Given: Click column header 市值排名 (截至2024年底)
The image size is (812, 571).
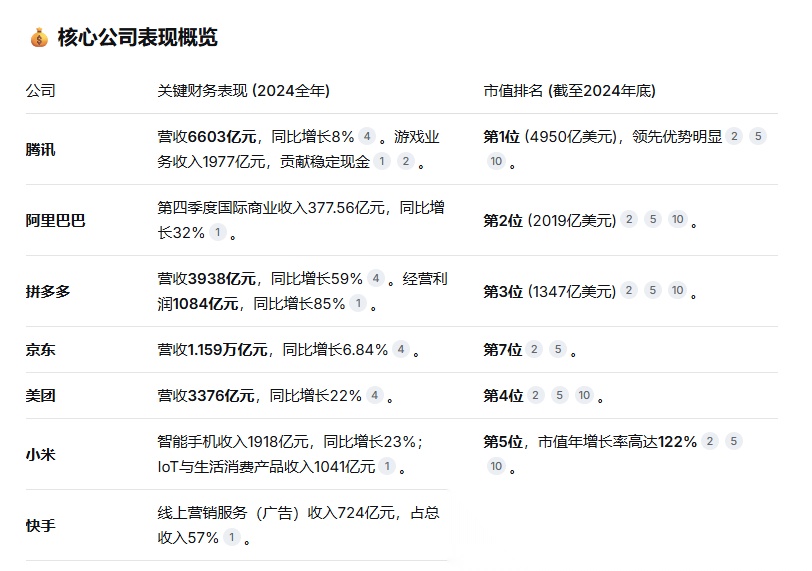Looking at the screenshot, I should [x=570, y=91].
